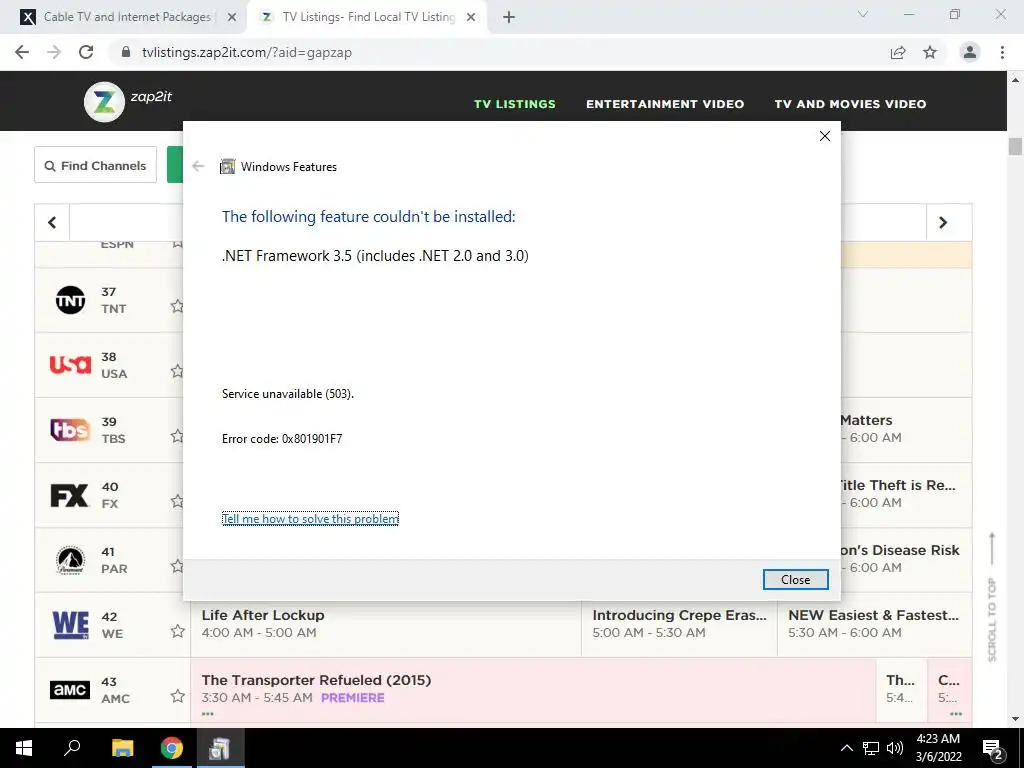1024x768 pixels.
Task: Favorite the WE channel star
Action: tap(177, 631)
